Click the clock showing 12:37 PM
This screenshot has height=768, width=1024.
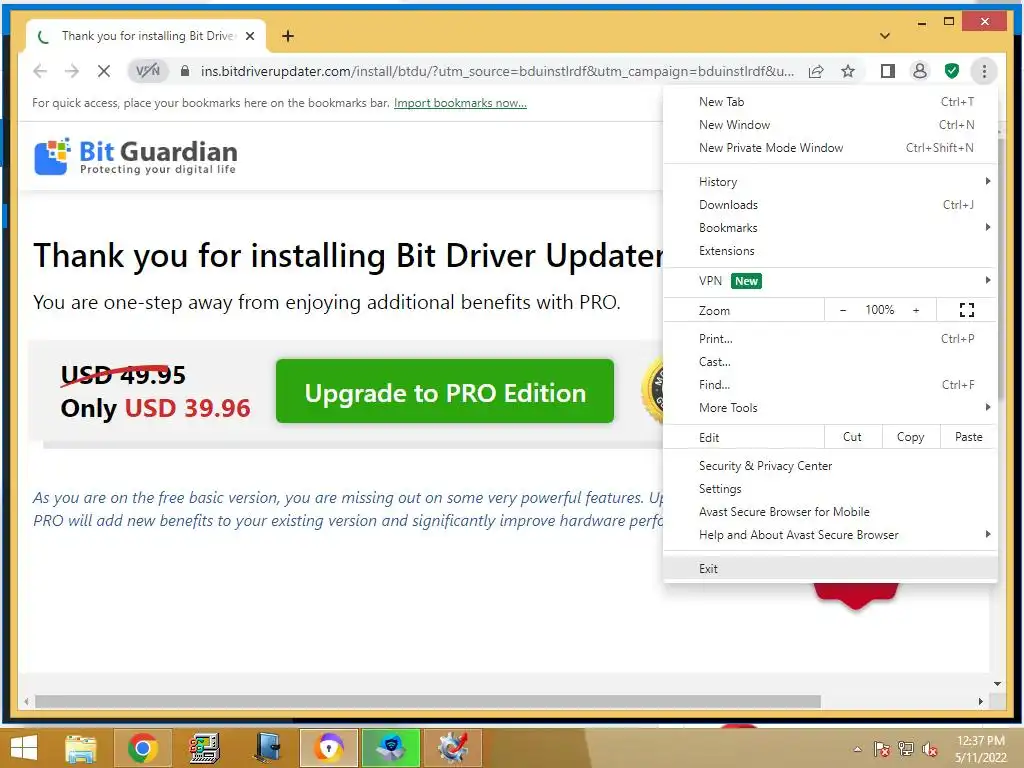click(x=980, y=741)
